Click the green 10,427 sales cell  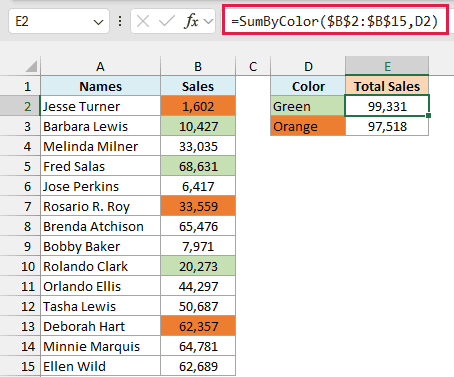coord(198,126)
